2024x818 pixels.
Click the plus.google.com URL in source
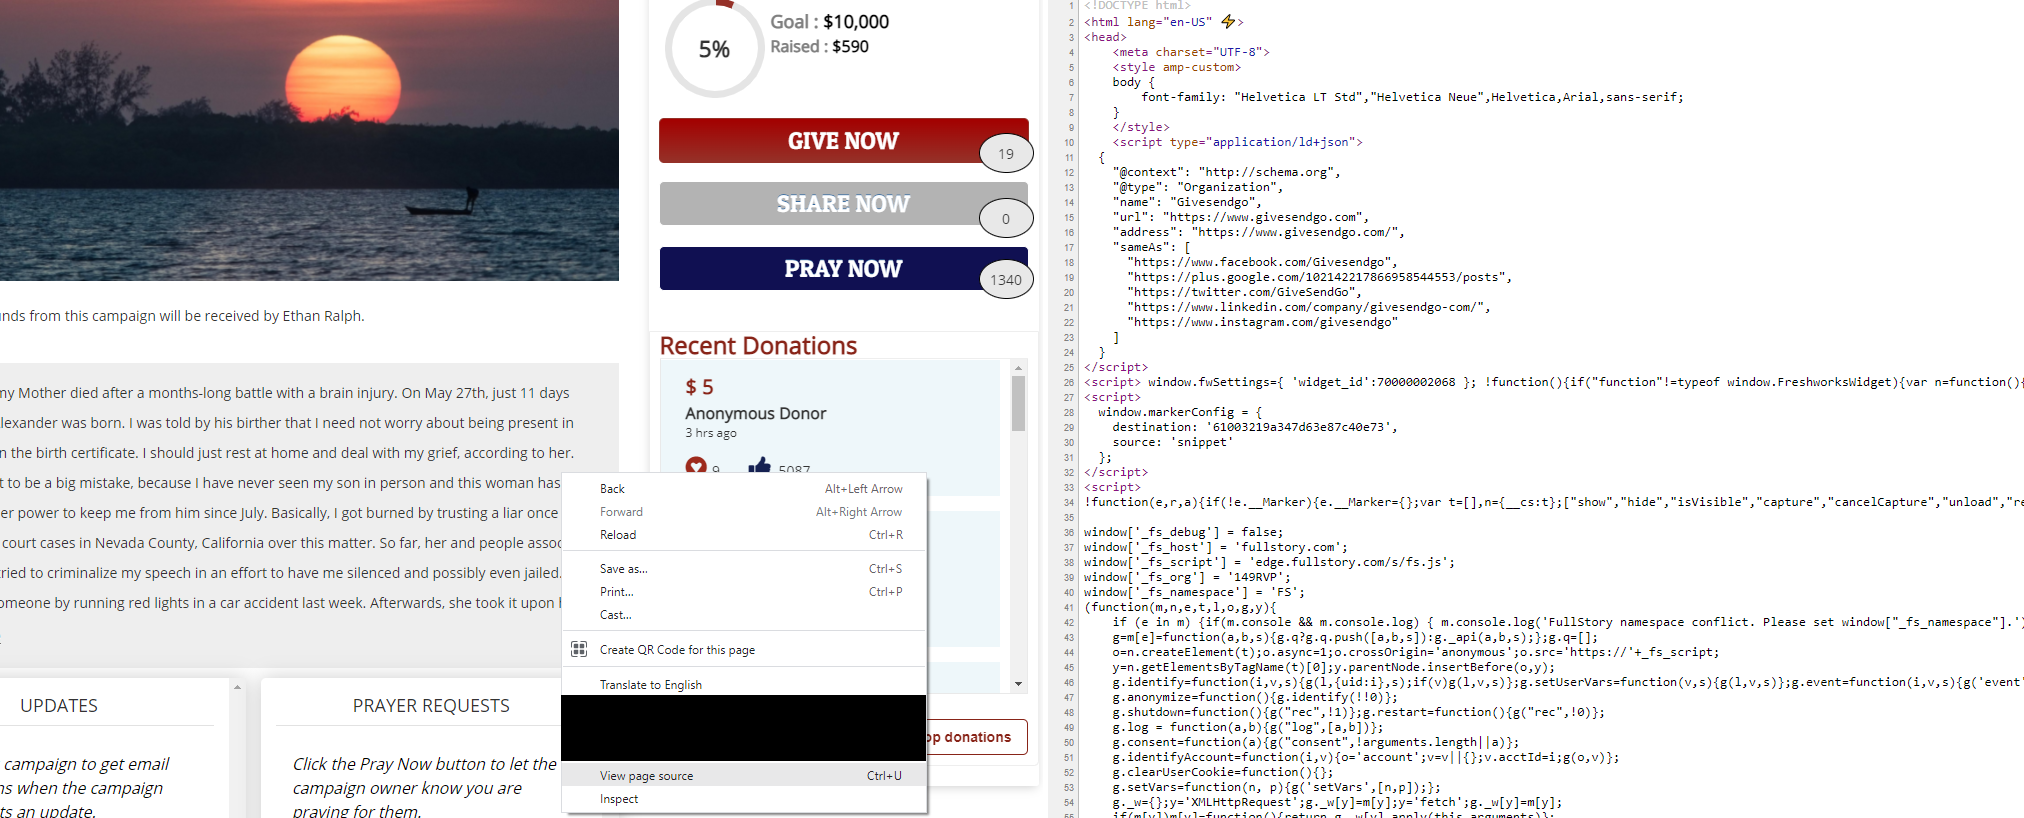1319,277
